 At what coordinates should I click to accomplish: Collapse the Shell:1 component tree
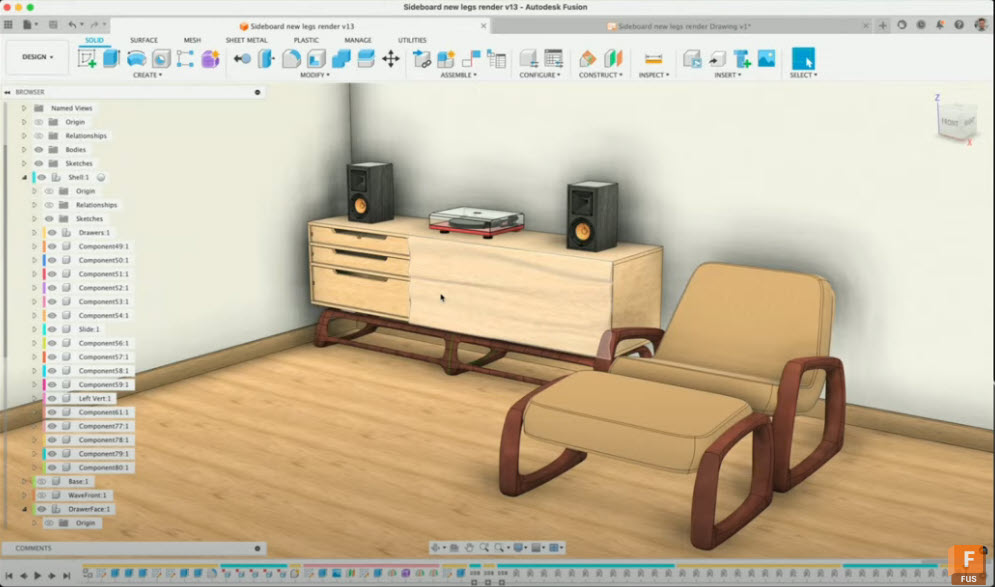[23, 177]
